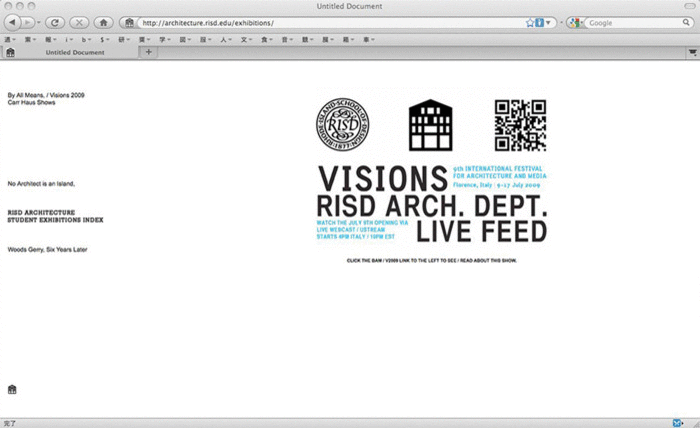This screenshot has width=700, height=428.
Task: Open the '学' bookmarks folder
Action: point(165,40)
